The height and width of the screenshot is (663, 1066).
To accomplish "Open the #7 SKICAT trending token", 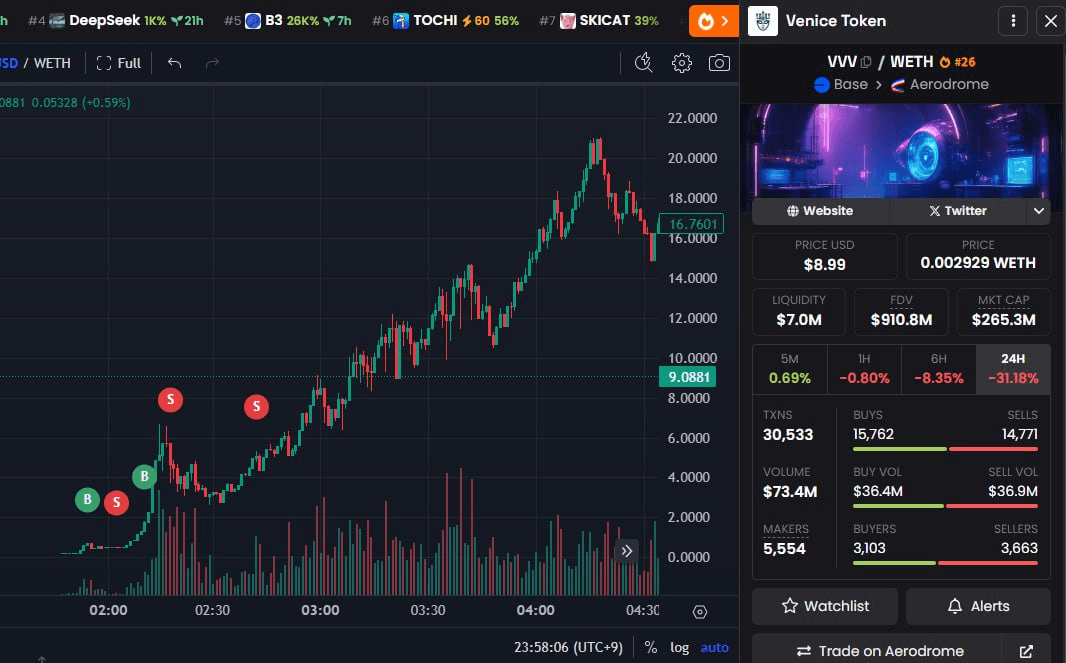I will pyautogui.click(x=599, y=21).
